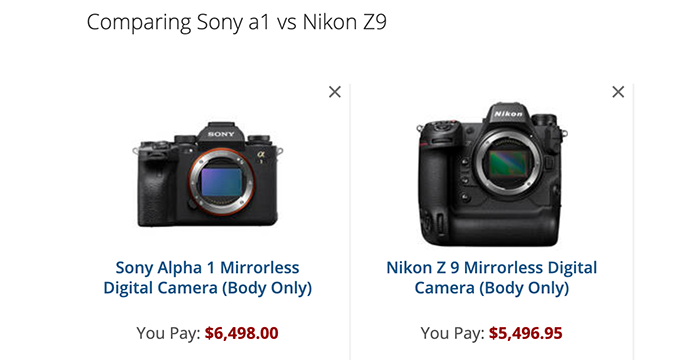Click the alpha 1 badge on Sony body
This screenshot has width=700, height=360.
point(261,157)
